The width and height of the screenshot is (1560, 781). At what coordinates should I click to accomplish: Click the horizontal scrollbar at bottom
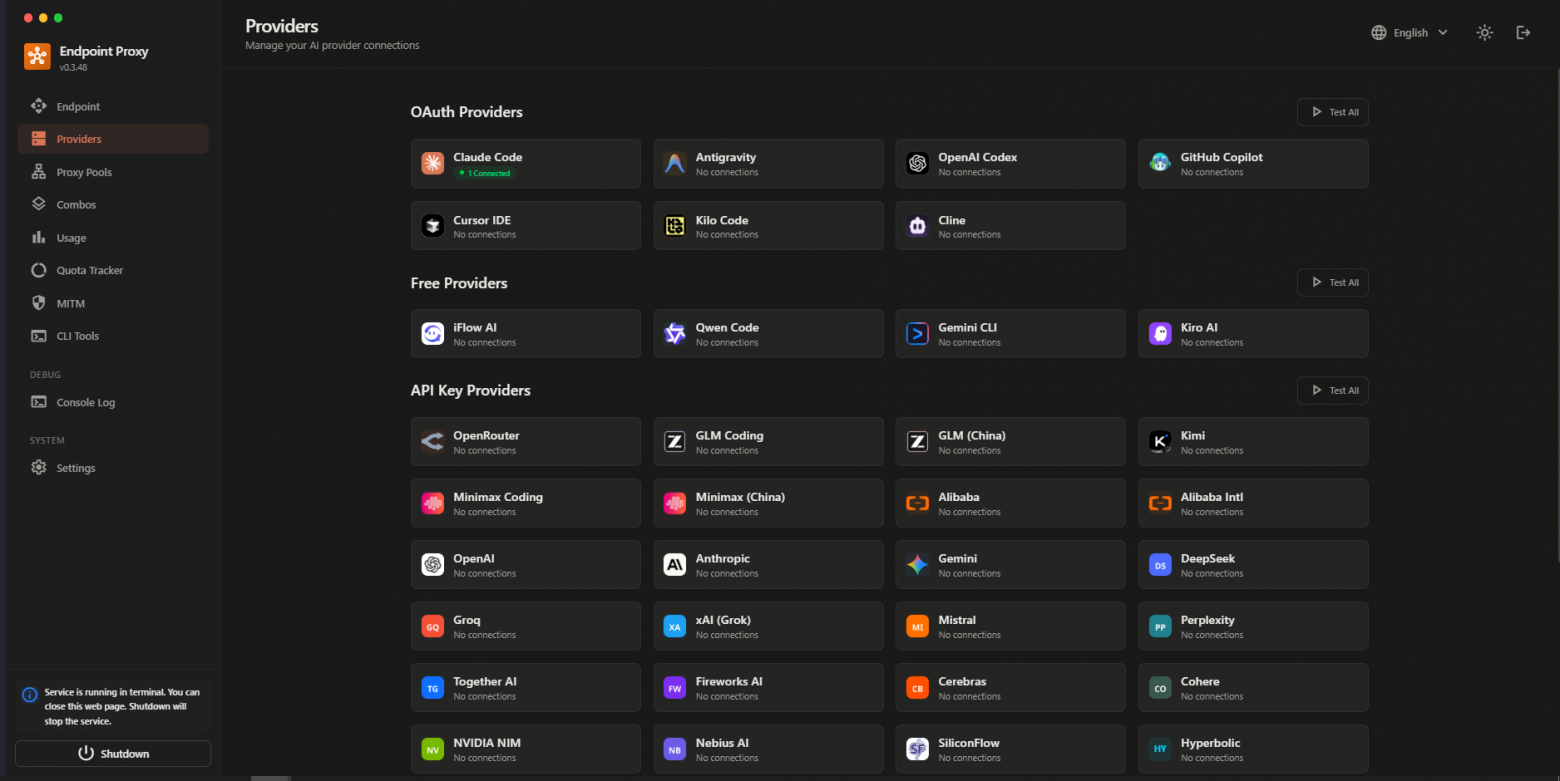tap(270, 777)
